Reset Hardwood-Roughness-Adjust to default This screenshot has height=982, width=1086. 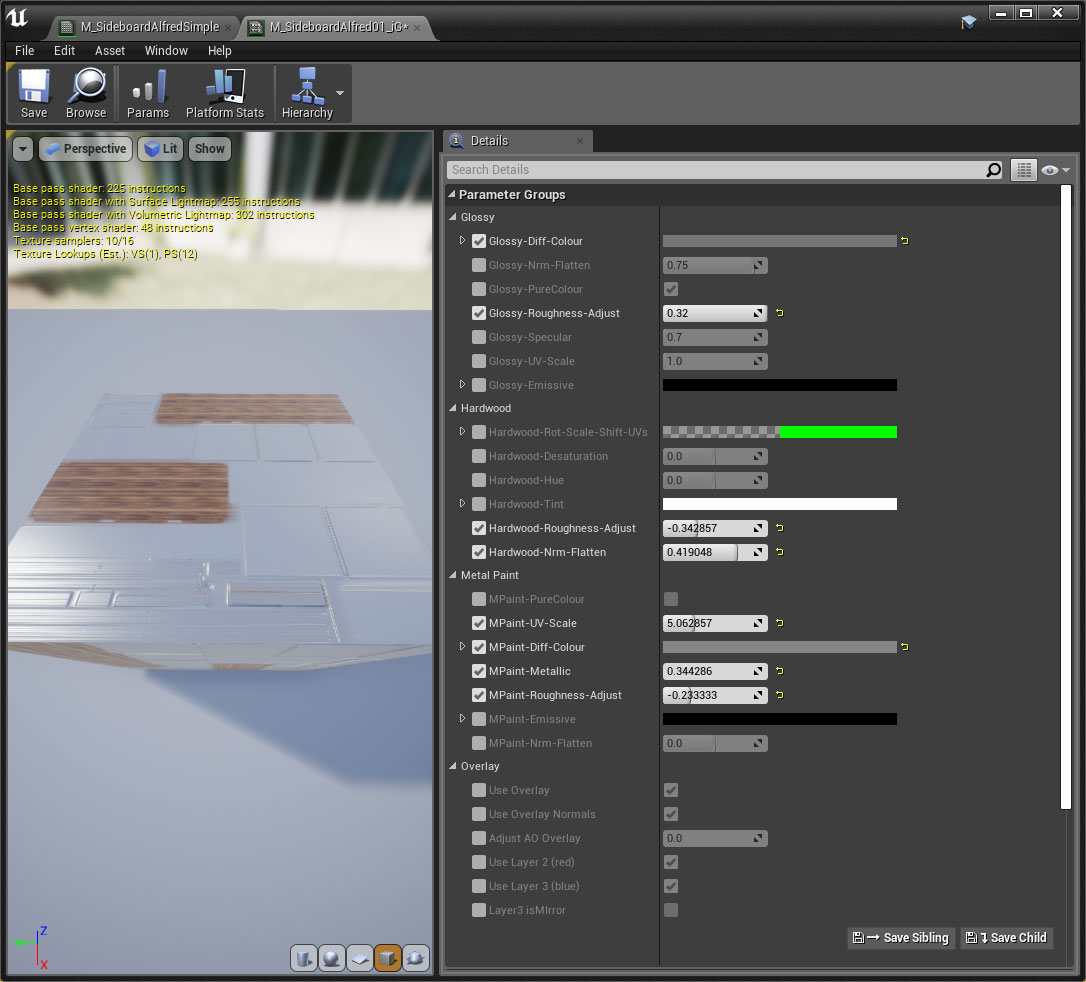pyautogui.click(x=780, y=528)
